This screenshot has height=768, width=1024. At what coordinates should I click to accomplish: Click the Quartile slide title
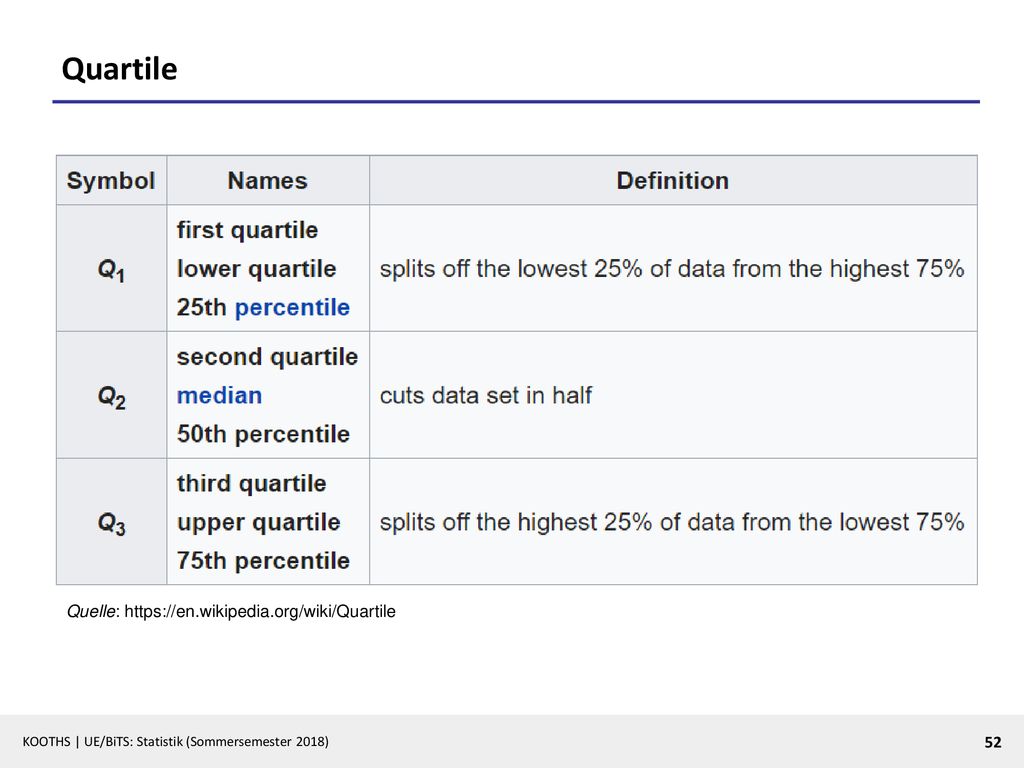[x=120, y=69]
